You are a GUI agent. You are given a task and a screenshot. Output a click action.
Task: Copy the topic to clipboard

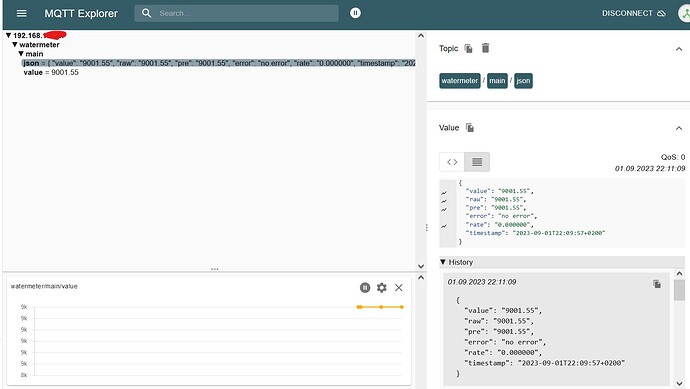pyautogui.click(x=468, y=48)
